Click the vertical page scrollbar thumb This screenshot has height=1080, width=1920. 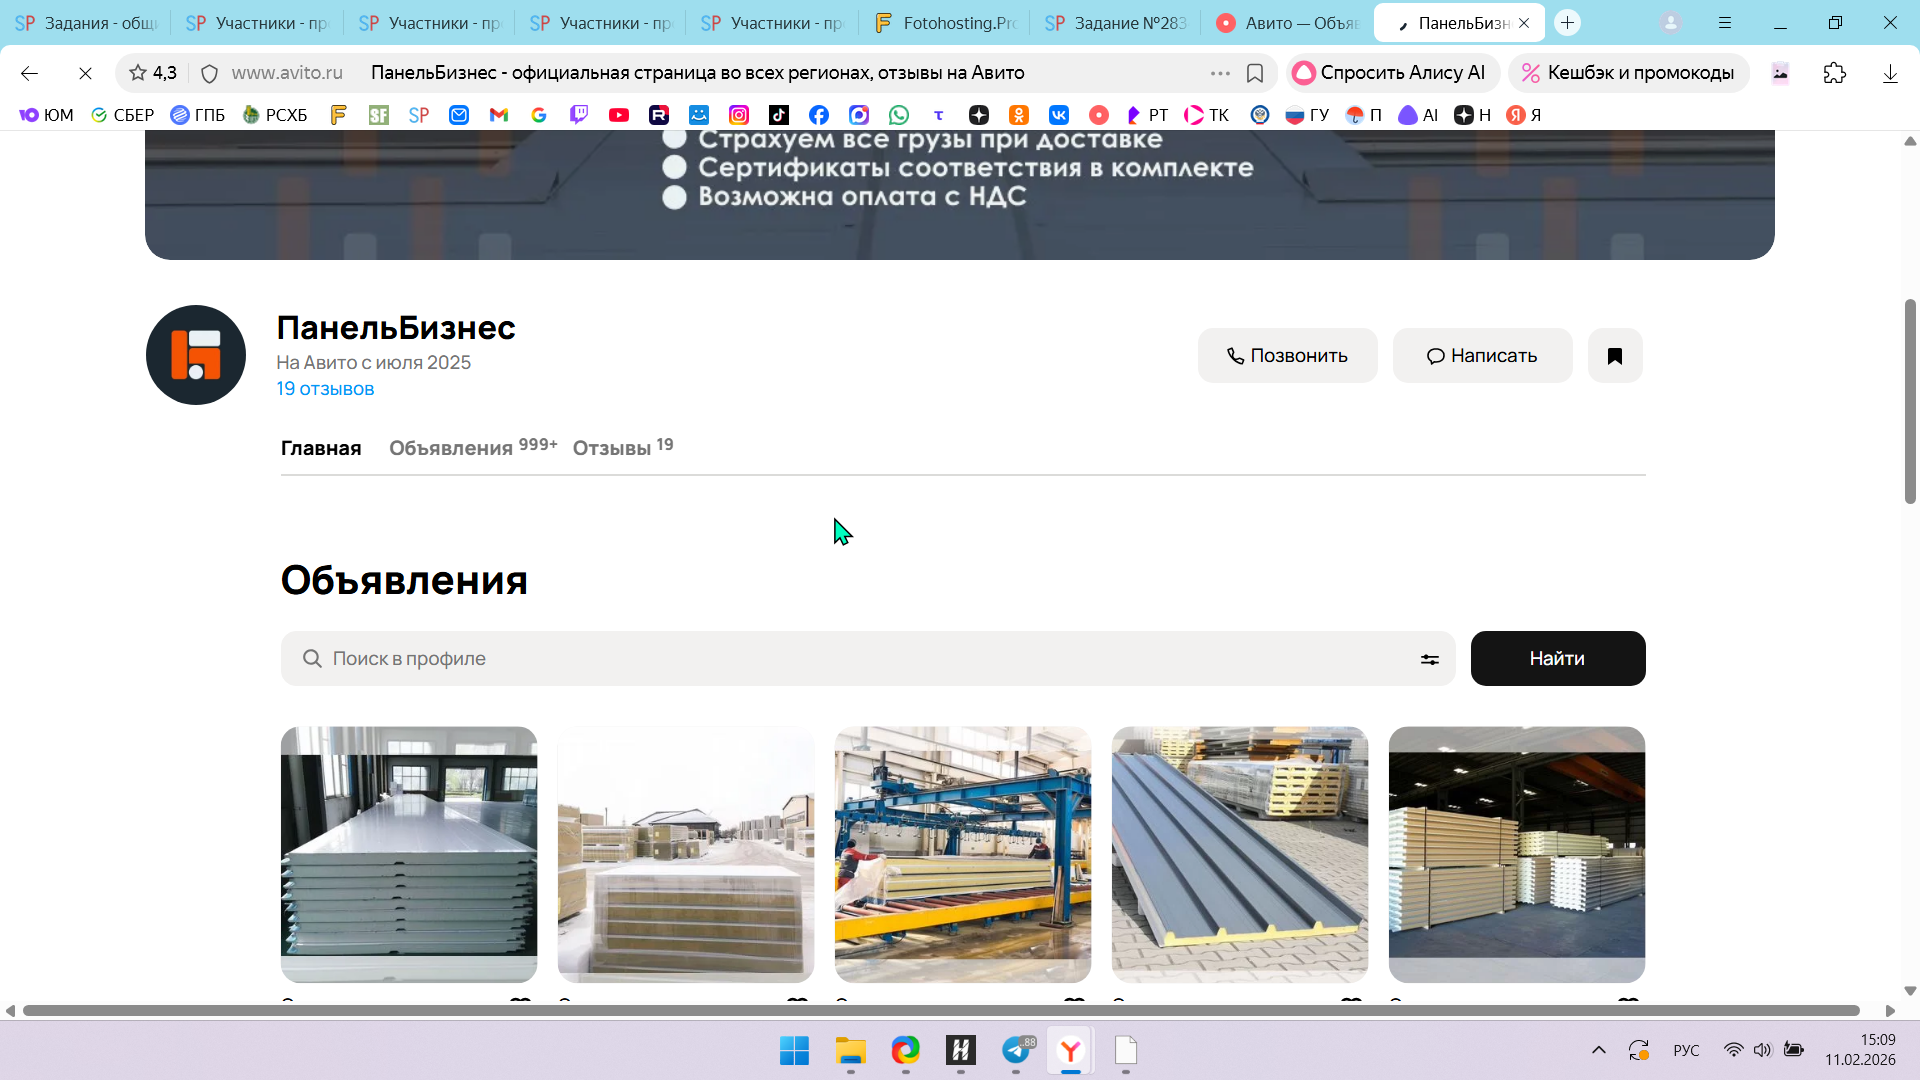[x=1909, y=400]
